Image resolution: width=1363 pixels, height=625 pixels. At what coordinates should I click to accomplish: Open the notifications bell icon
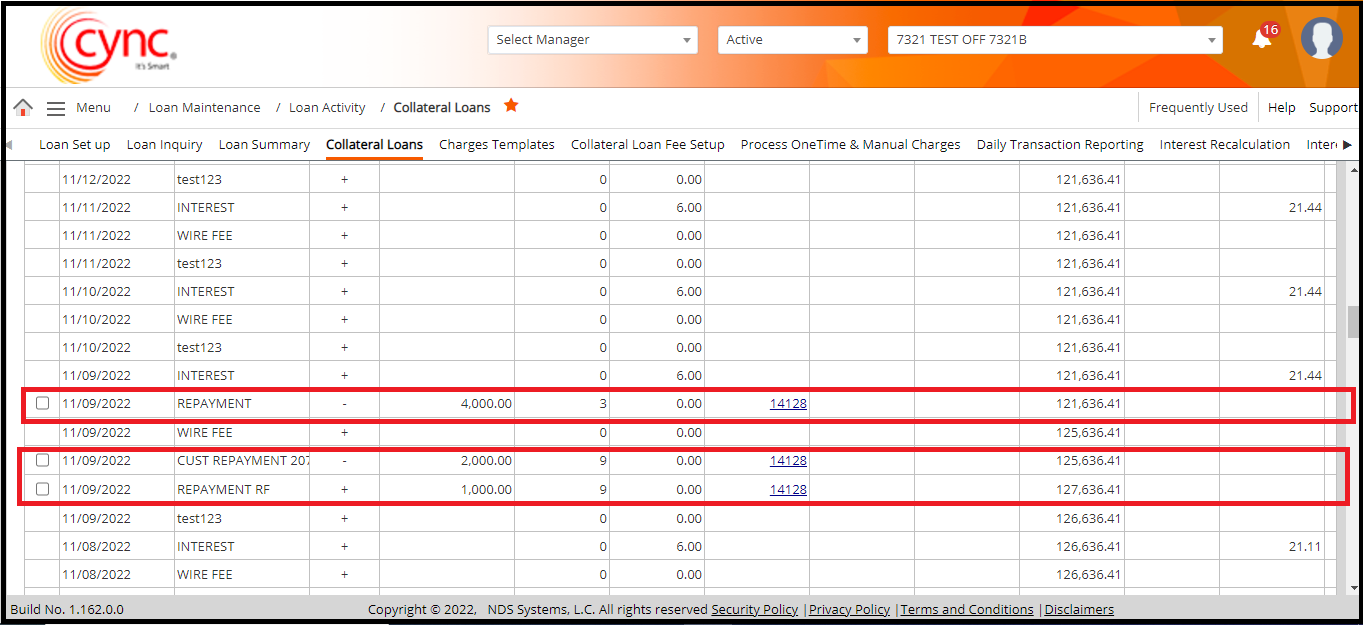pos(1262,39)
